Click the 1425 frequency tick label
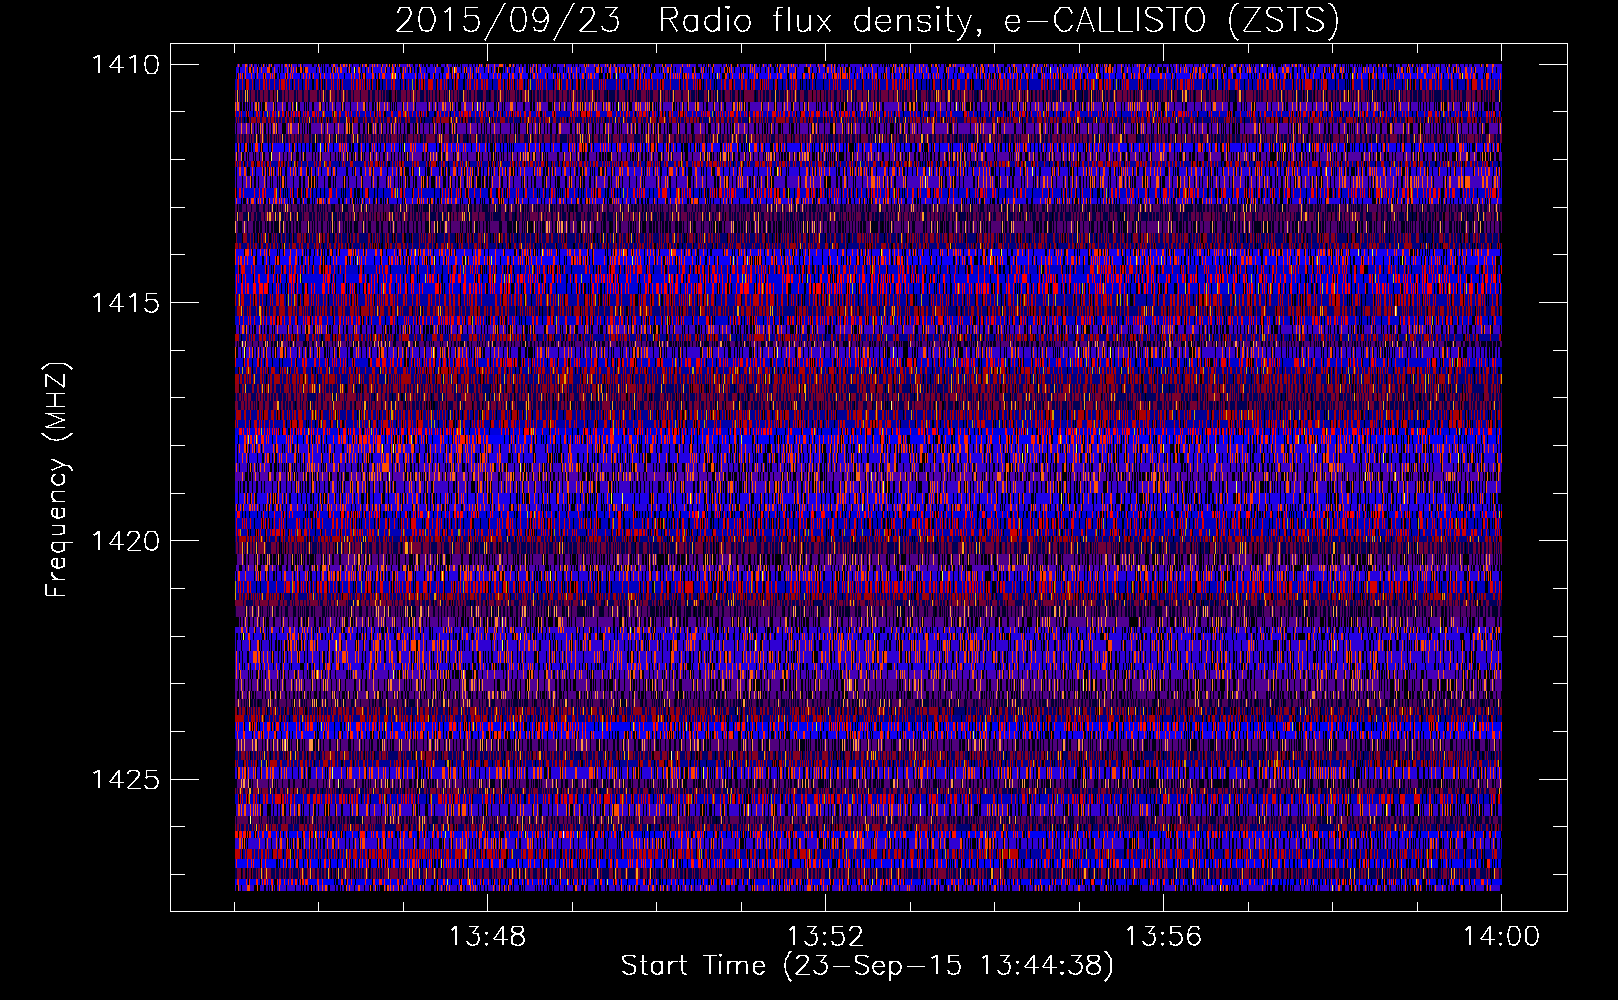 click(x=125, y=779)
